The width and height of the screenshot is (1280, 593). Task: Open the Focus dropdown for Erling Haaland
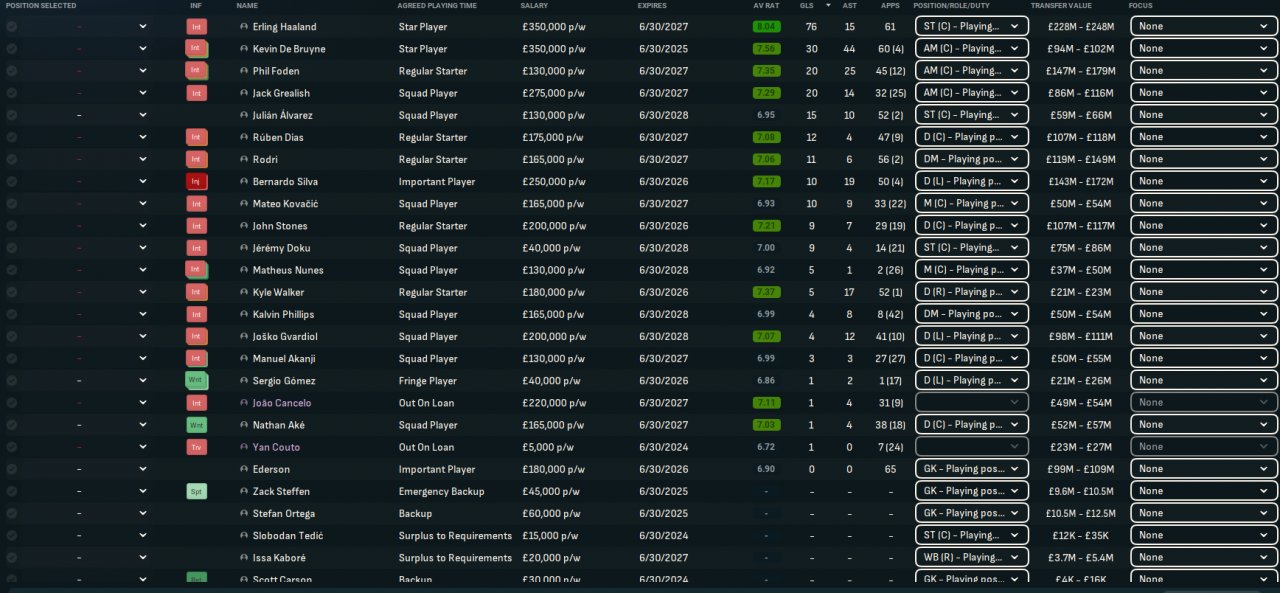pos(1204,26)
